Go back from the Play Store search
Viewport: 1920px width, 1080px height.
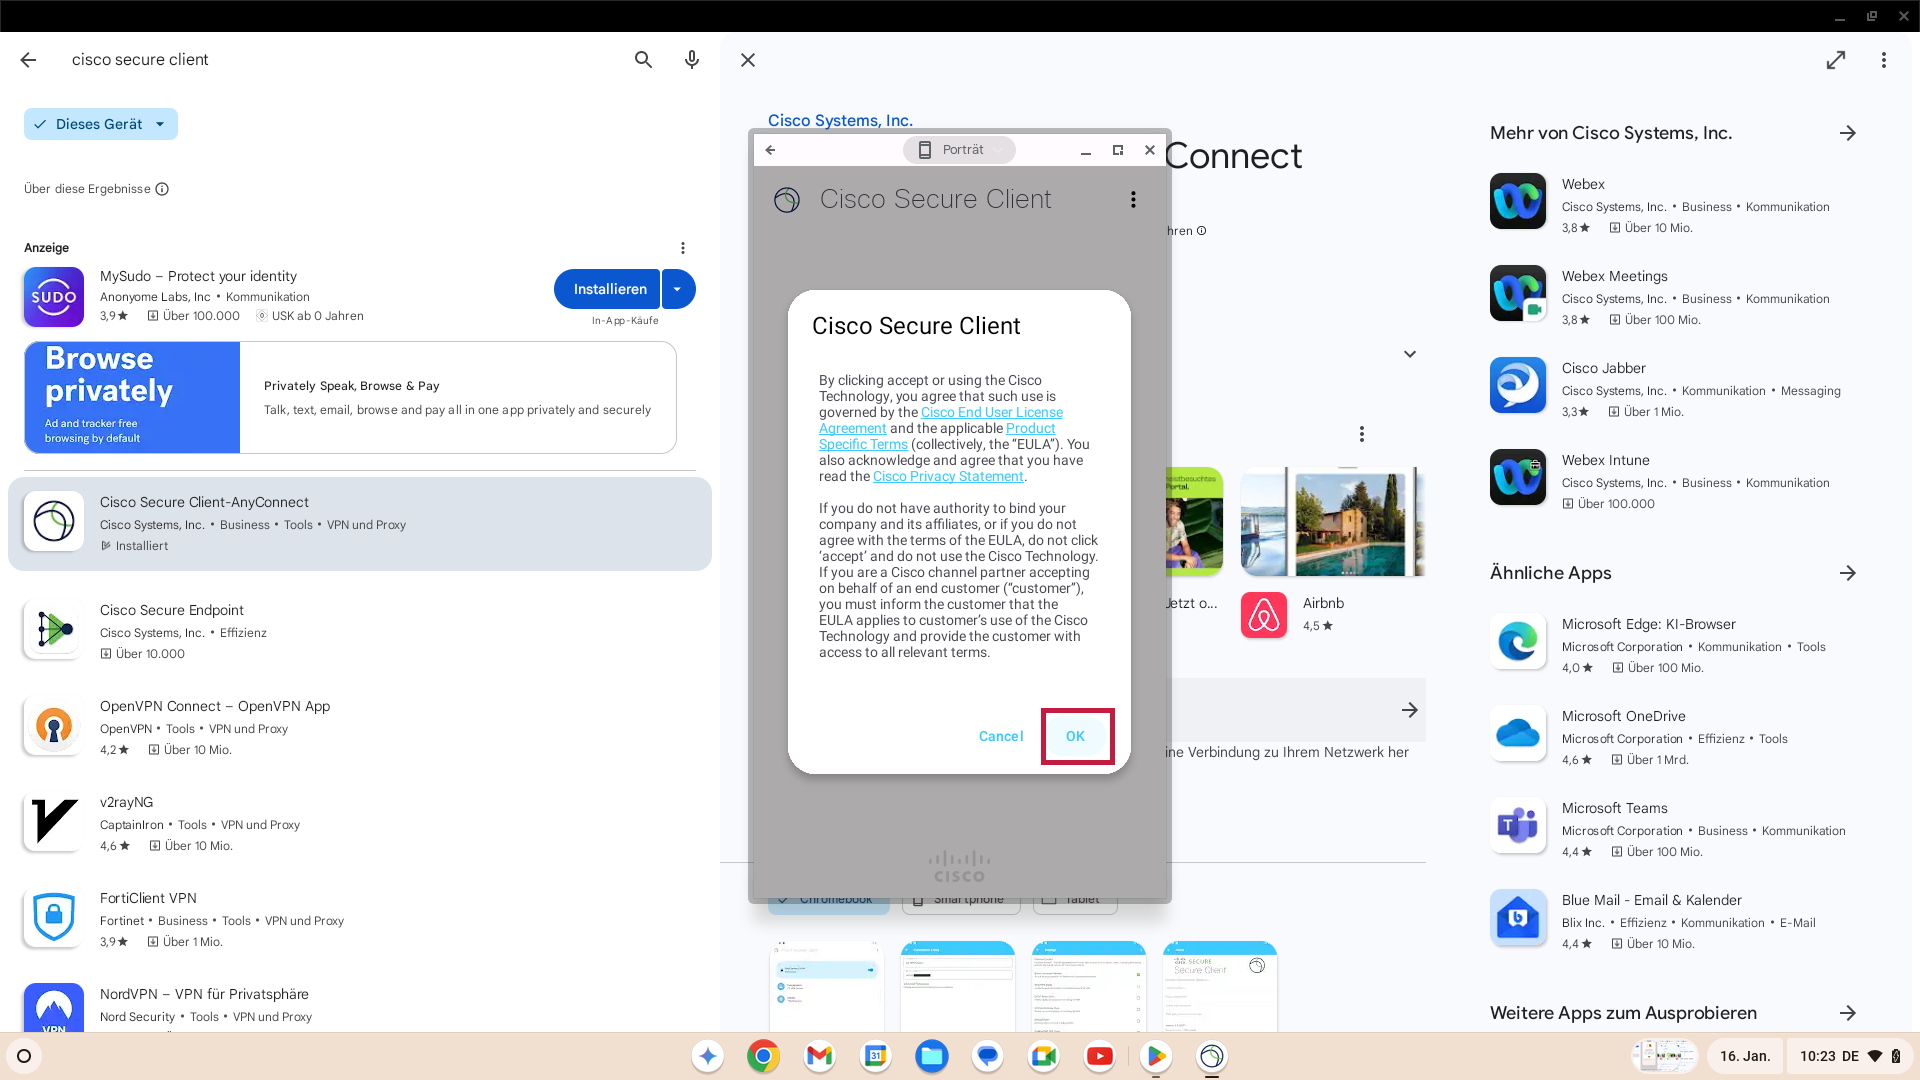[28, 60]
